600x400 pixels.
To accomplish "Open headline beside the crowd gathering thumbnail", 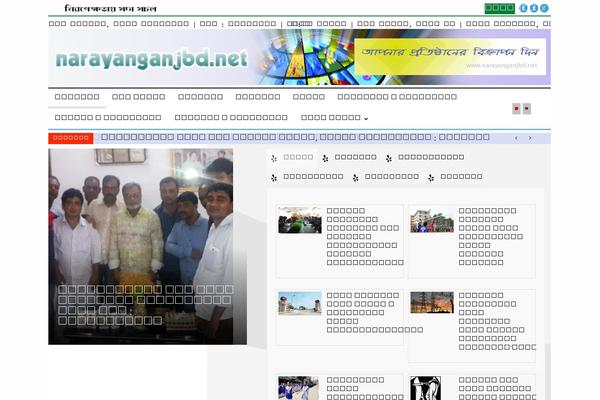I will tap(365, 237).
